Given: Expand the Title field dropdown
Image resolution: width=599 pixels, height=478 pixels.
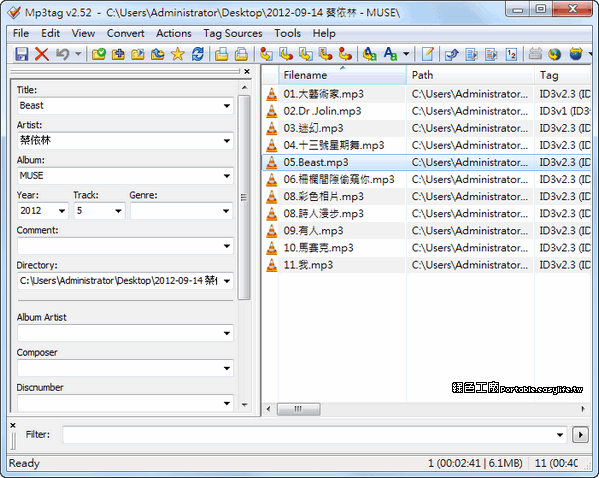Looking at the screenshot, I should coord(227,106).
